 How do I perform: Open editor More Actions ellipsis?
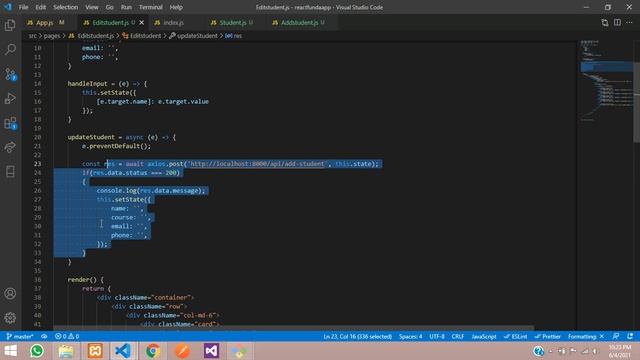click(629, 22)
